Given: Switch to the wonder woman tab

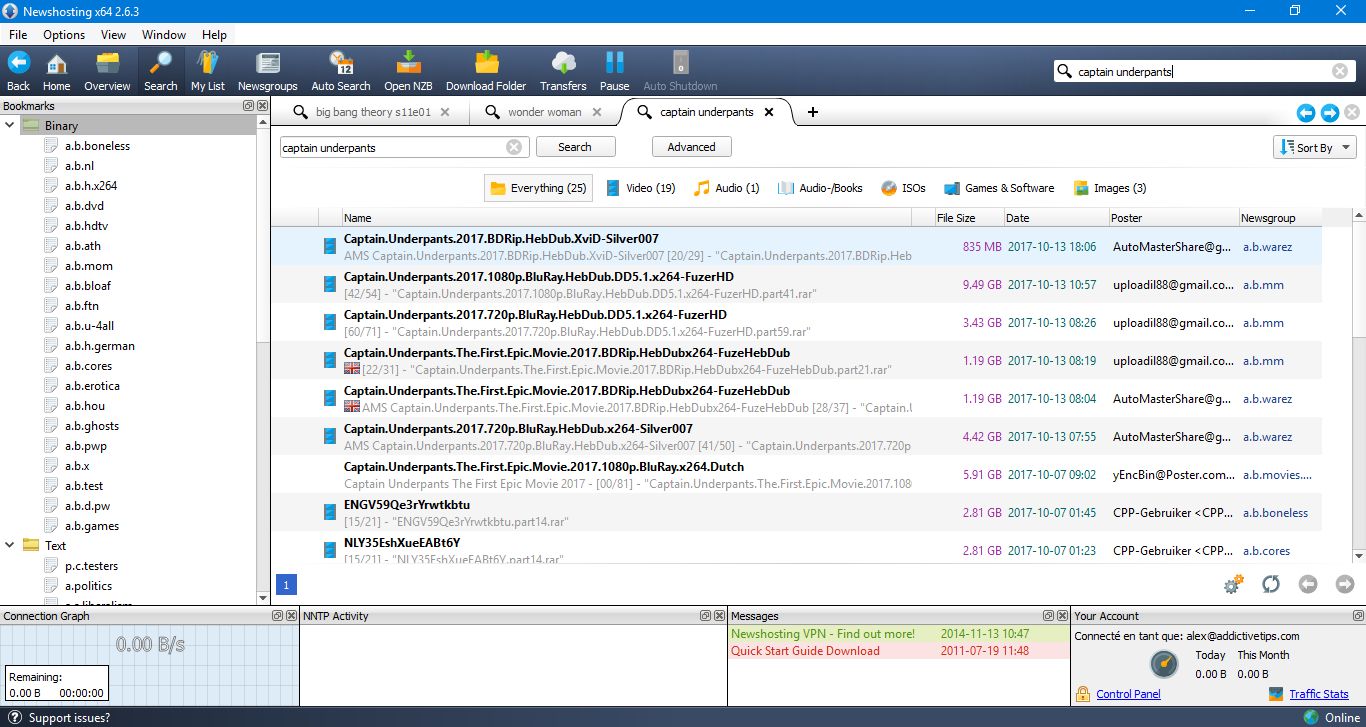Looking at the screenshot, I should 544,112.
